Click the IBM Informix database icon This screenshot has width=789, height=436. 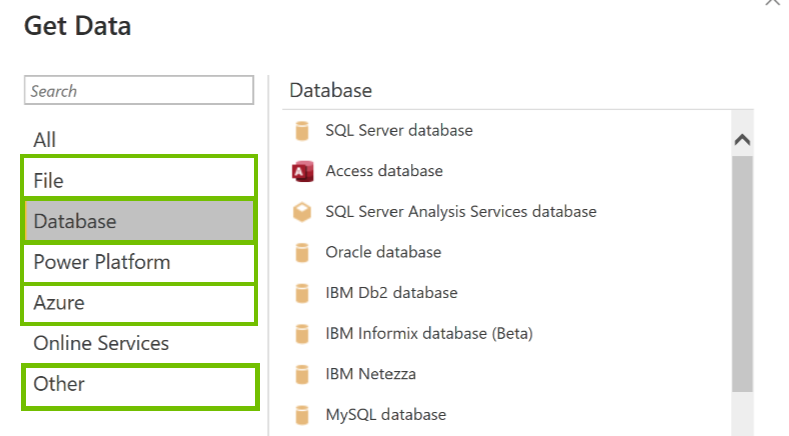pyautogui.click(x=302, y=334)
